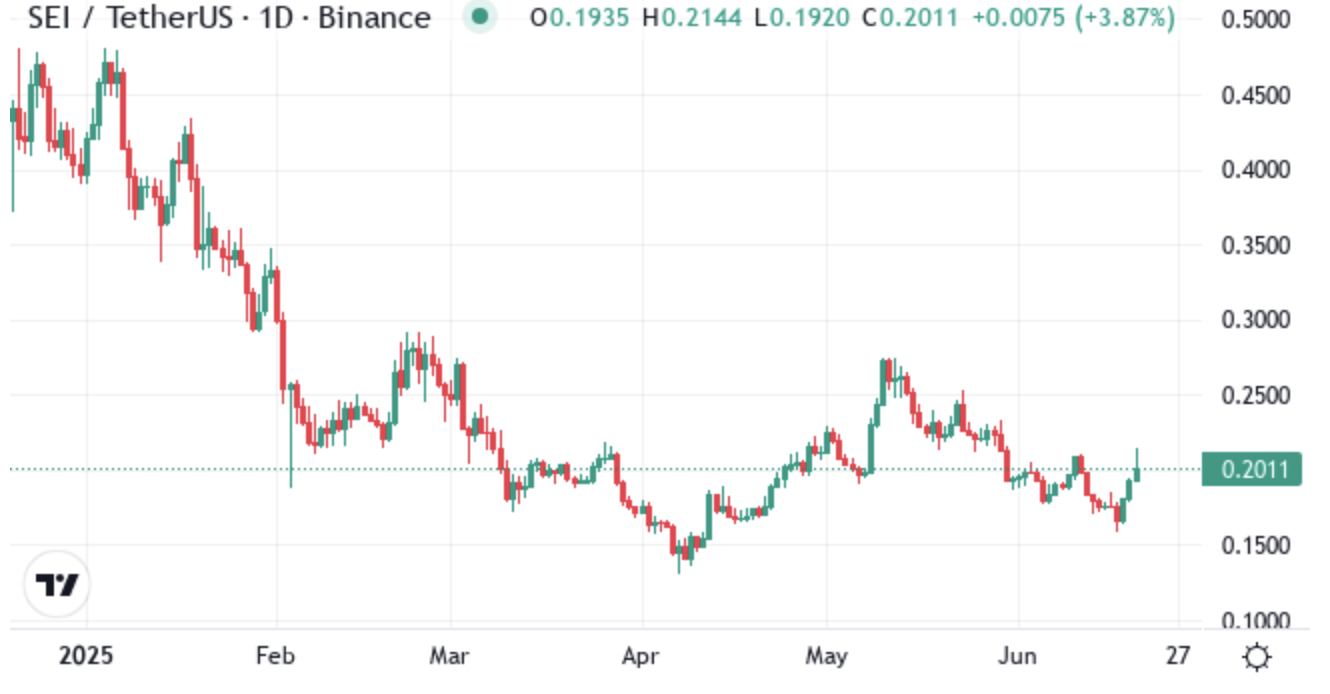Click the 0.1000 price axis label
Screen dimensions: 1330x694
click(x=1256, y=620)
